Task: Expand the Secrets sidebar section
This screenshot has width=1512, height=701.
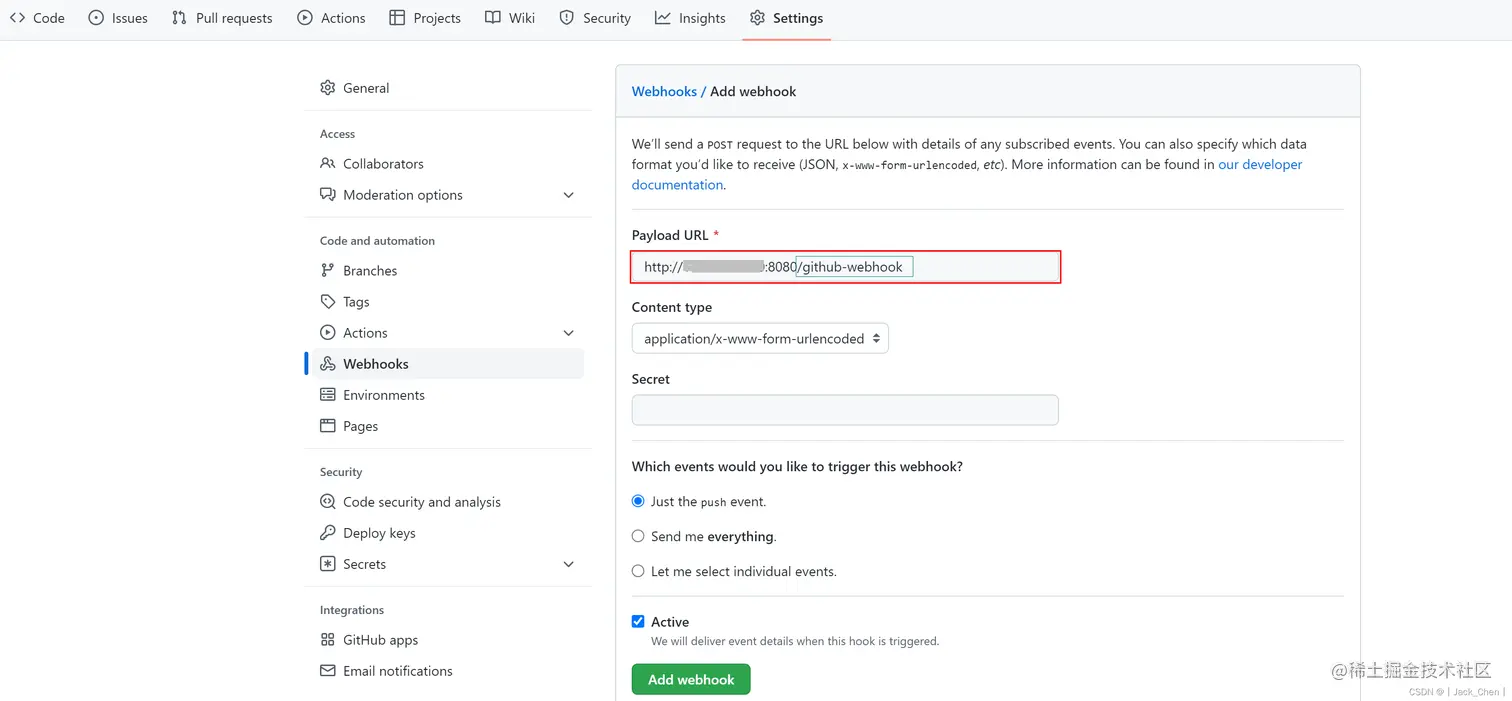Action: click(568, 564)
